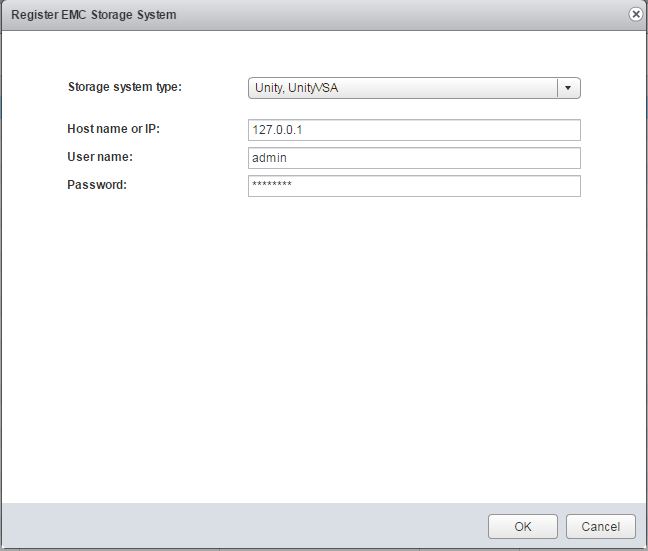Dismiss the dialog with the Cancel button
The width and height of the screenshot is (648, 551).
600,526
